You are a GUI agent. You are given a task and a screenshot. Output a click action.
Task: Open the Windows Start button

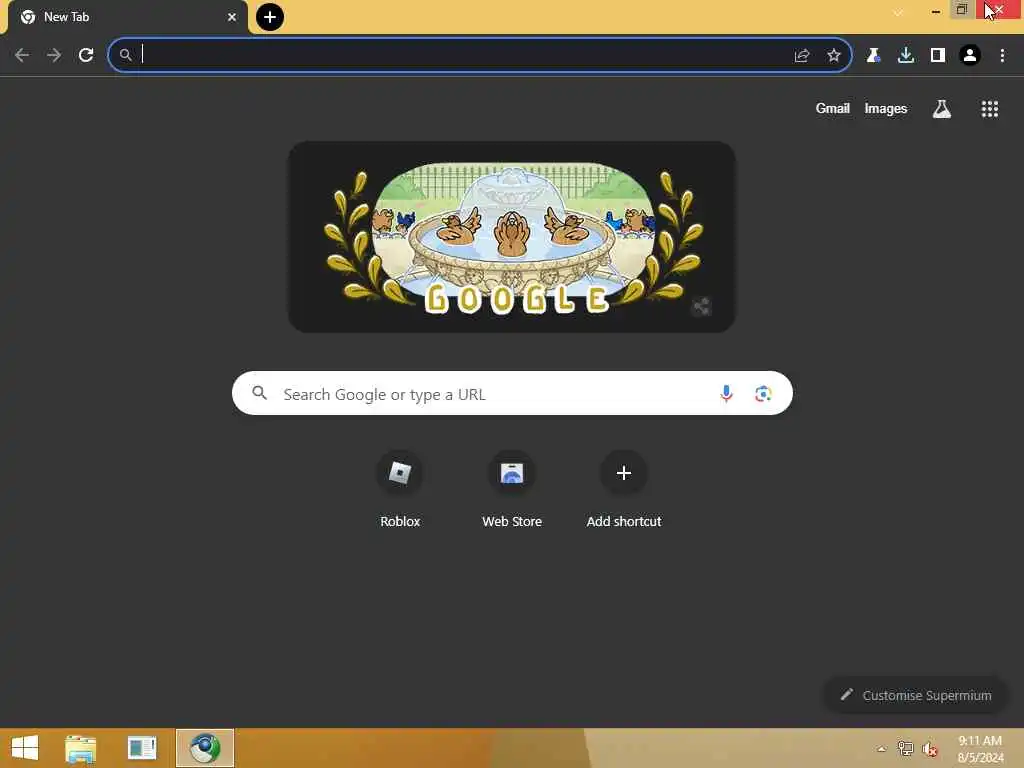(25, 748)
